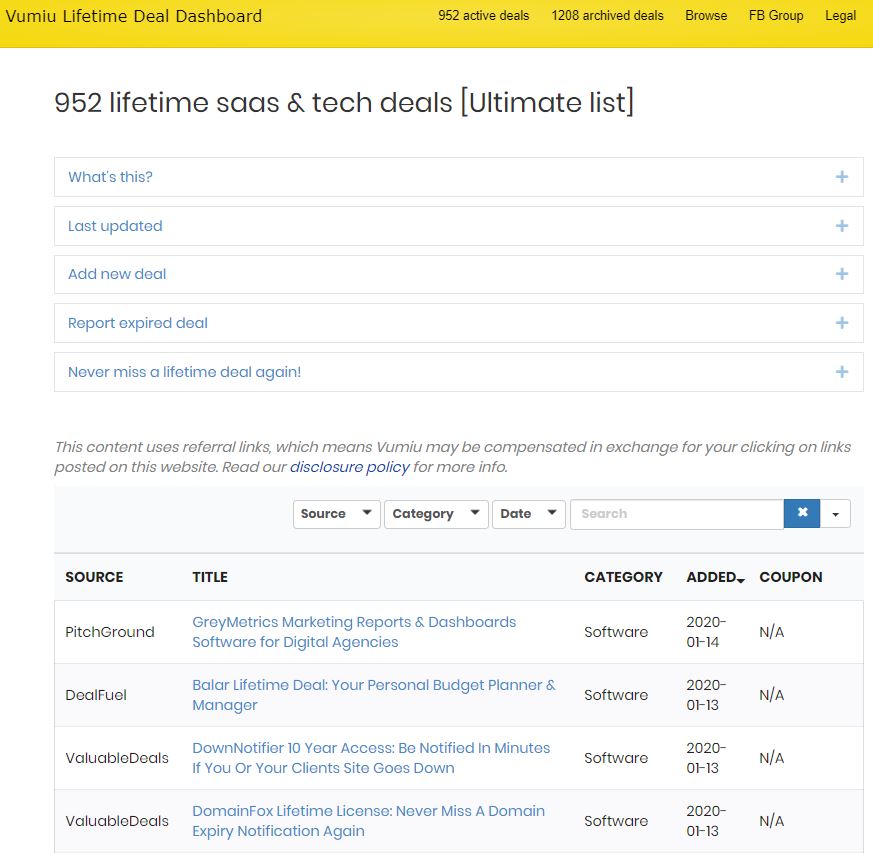Open the Legal menu item

coord(840,16)
